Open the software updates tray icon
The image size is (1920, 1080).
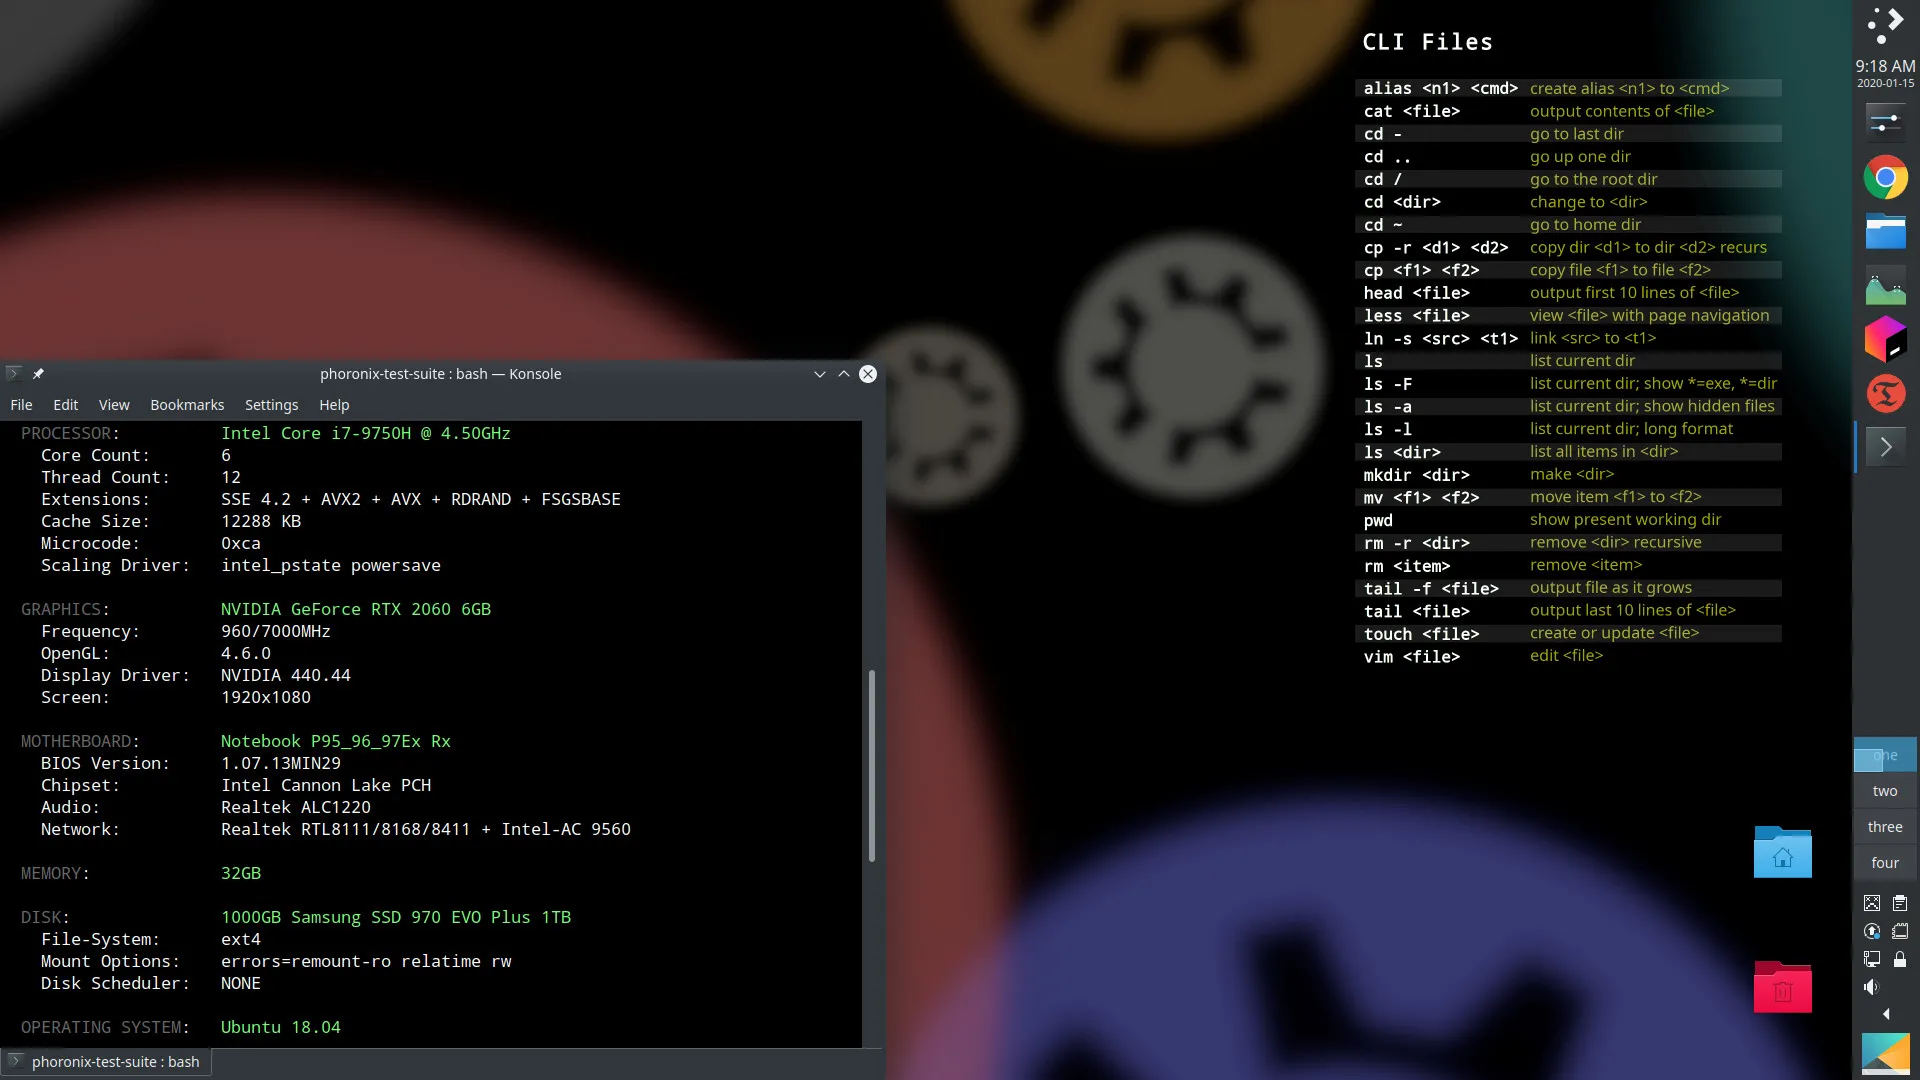[x=1871, y=931]
